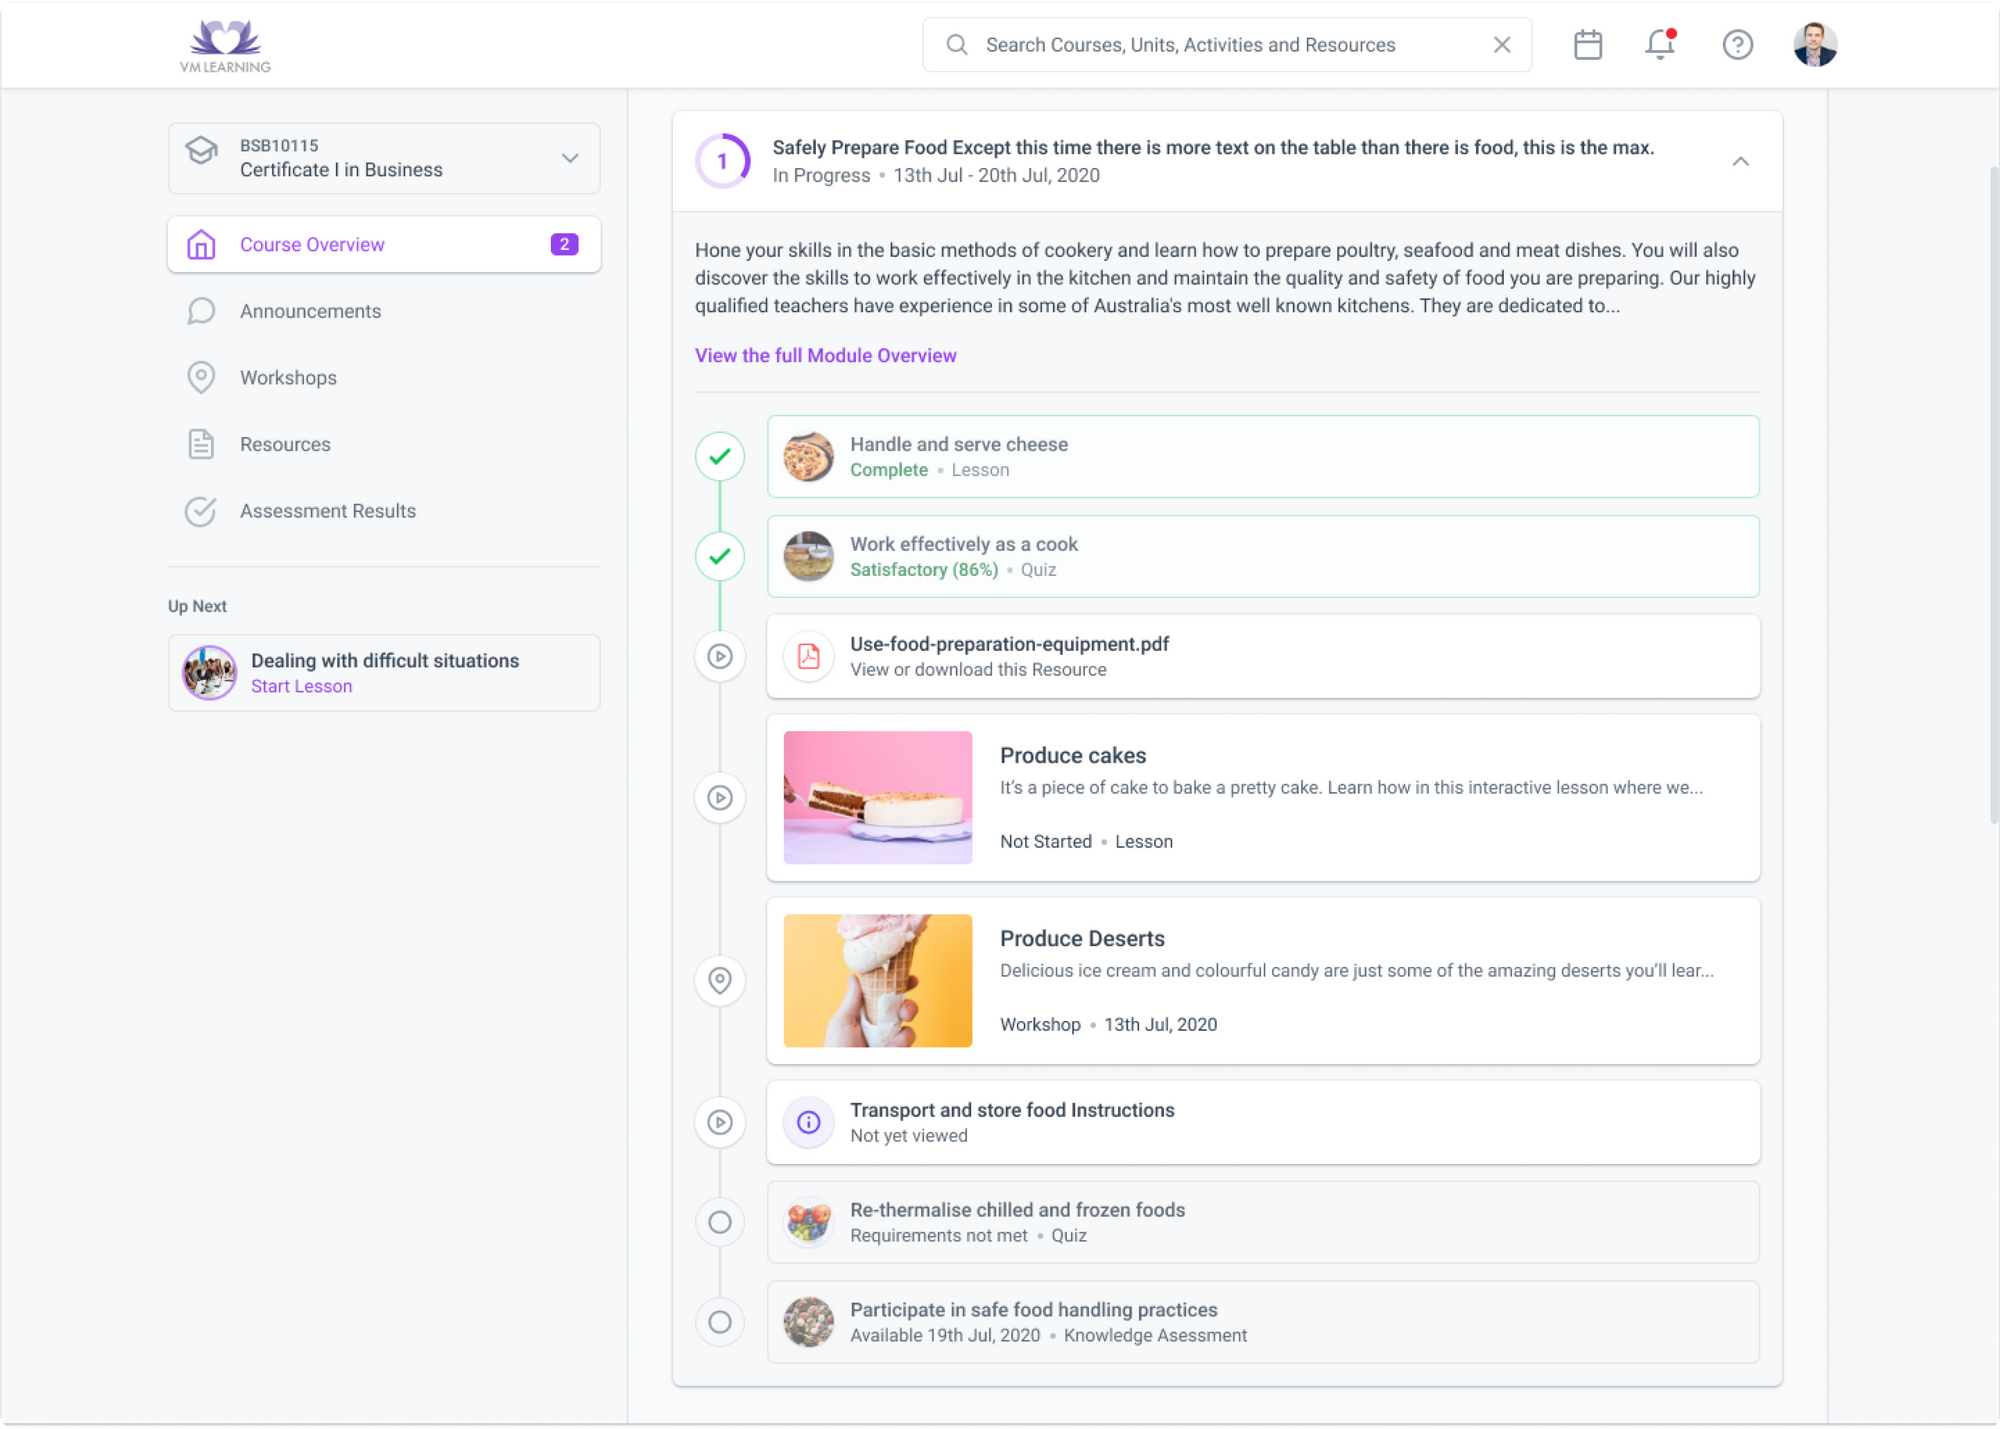Go to Assessment Results in sidebar
This screenshot has height=1429, width=2000.
[327, 511]
